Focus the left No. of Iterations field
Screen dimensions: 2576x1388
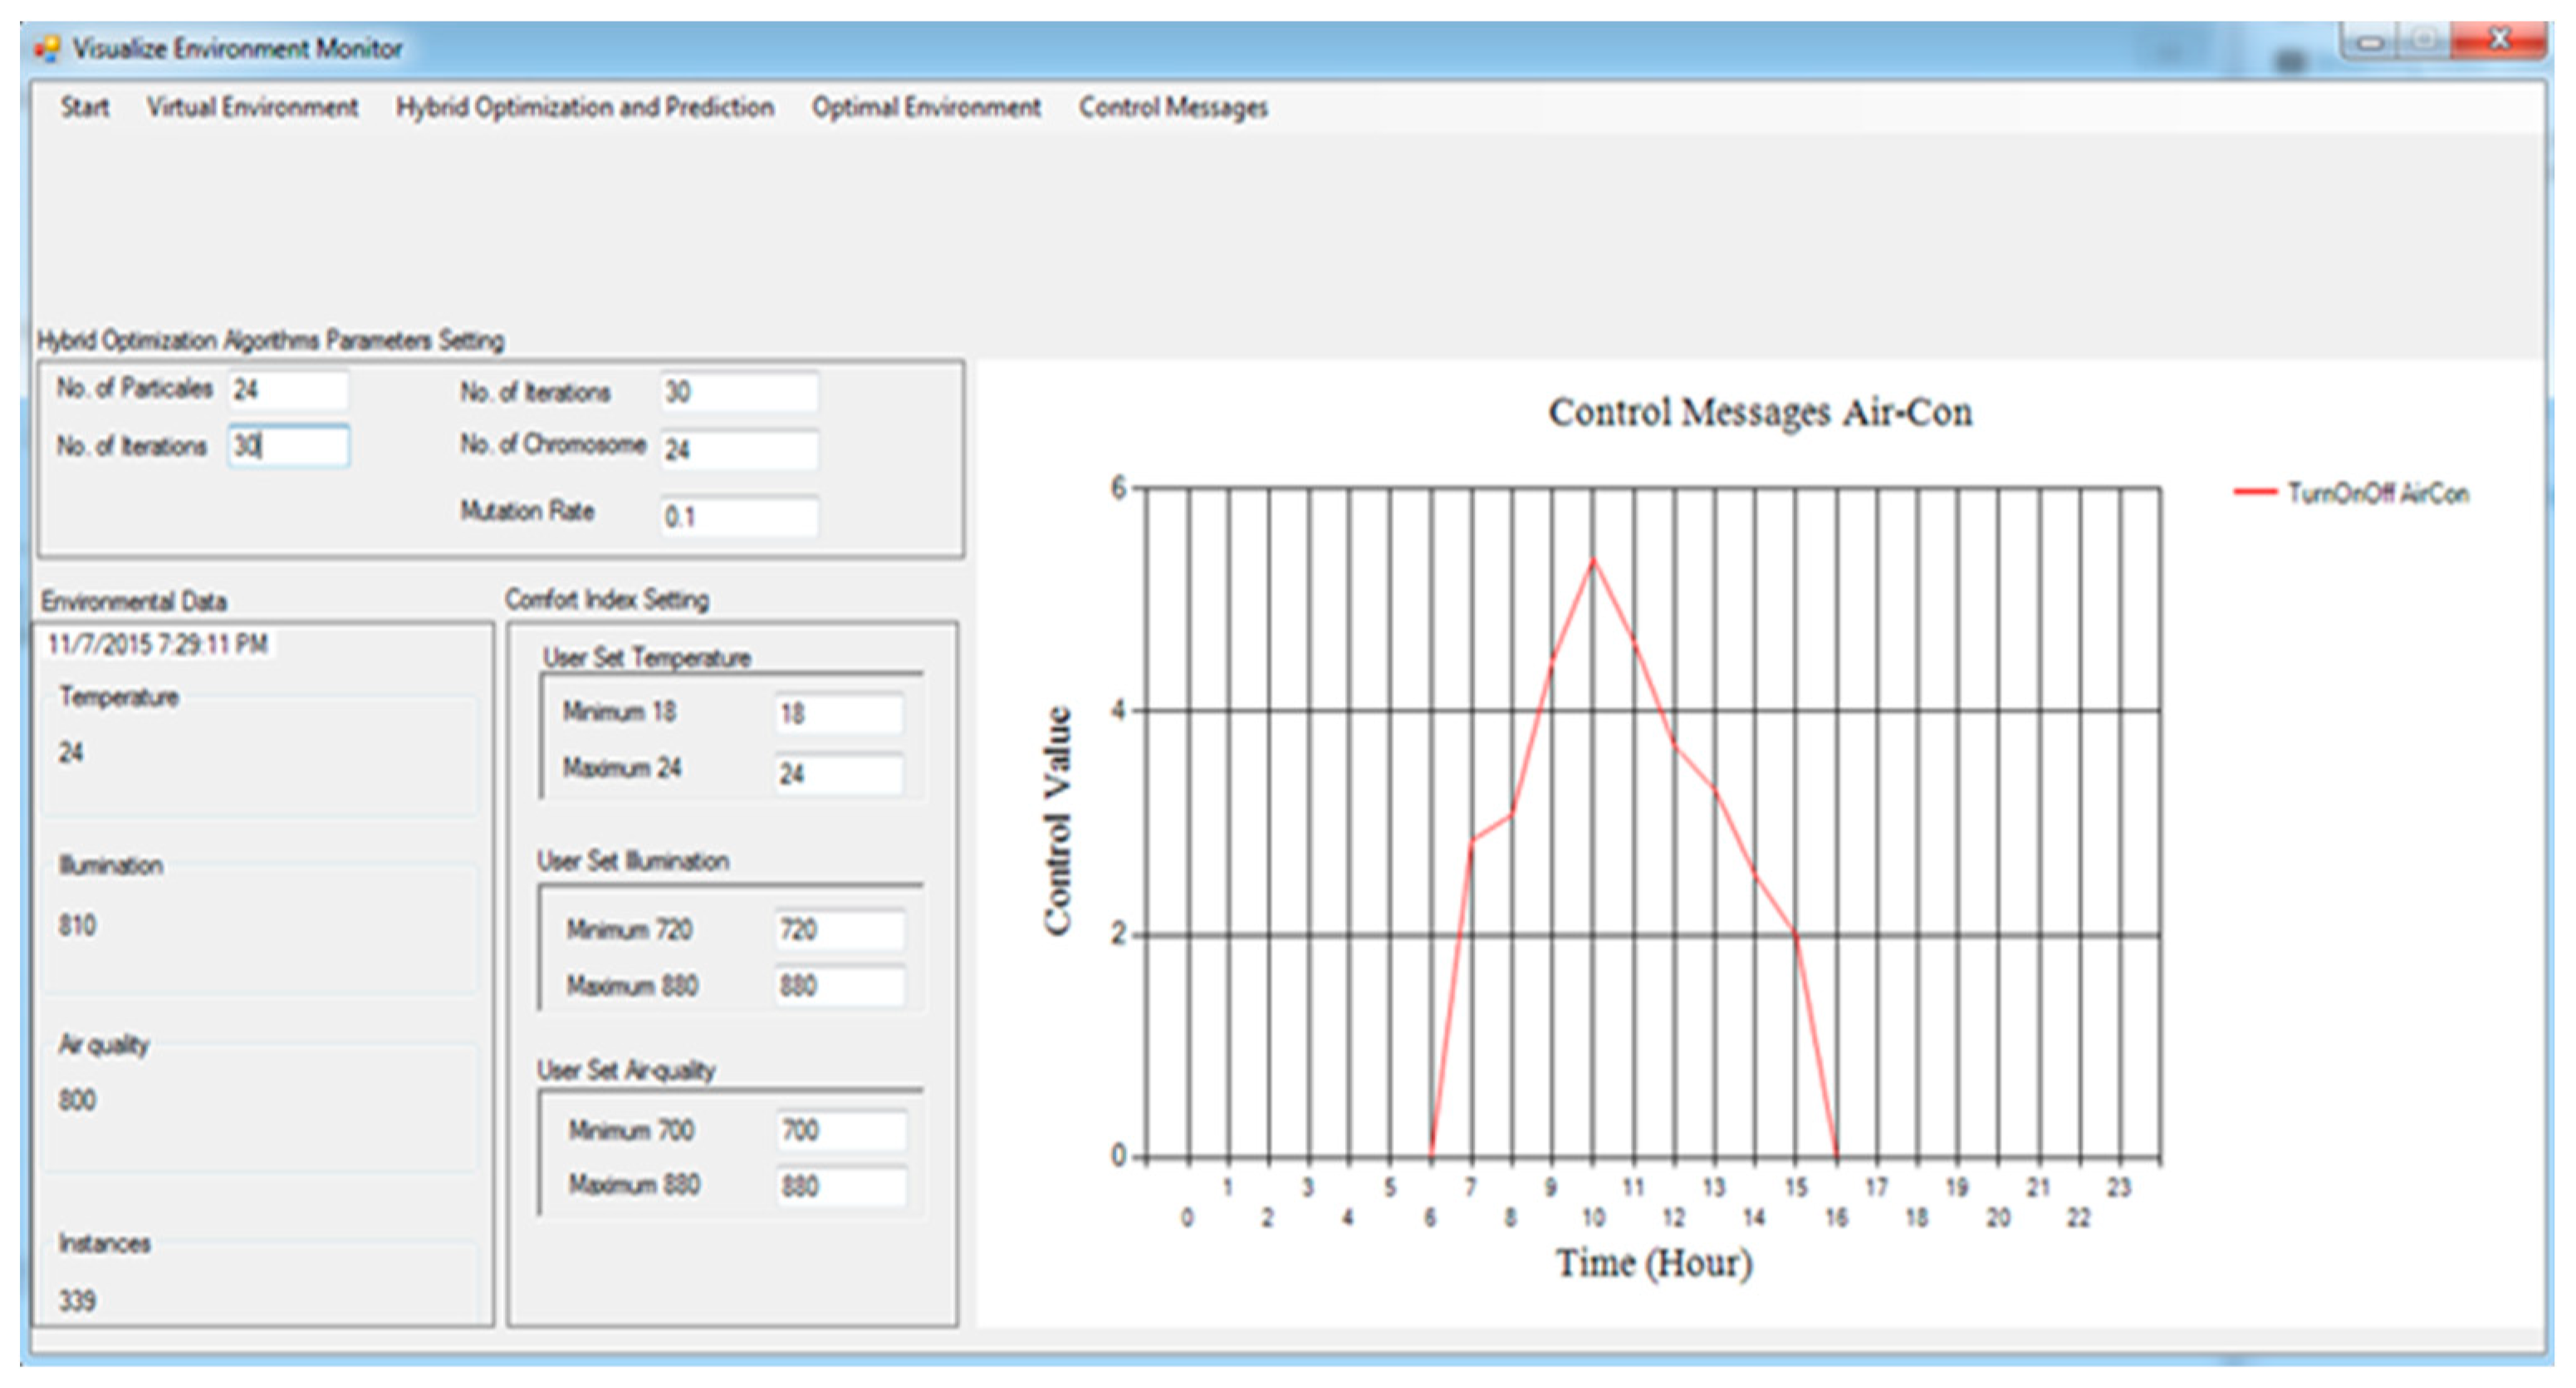(x=288, y=446)
